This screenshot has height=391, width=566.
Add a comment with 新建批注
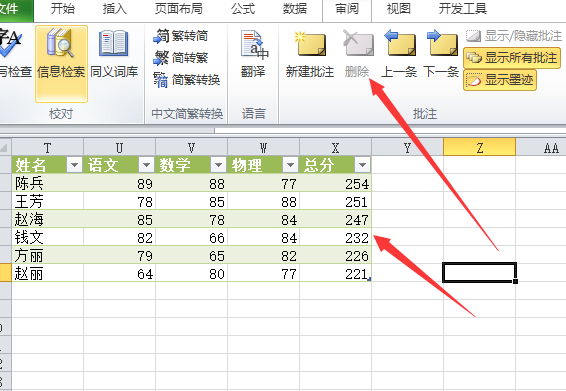pos(310,54)
